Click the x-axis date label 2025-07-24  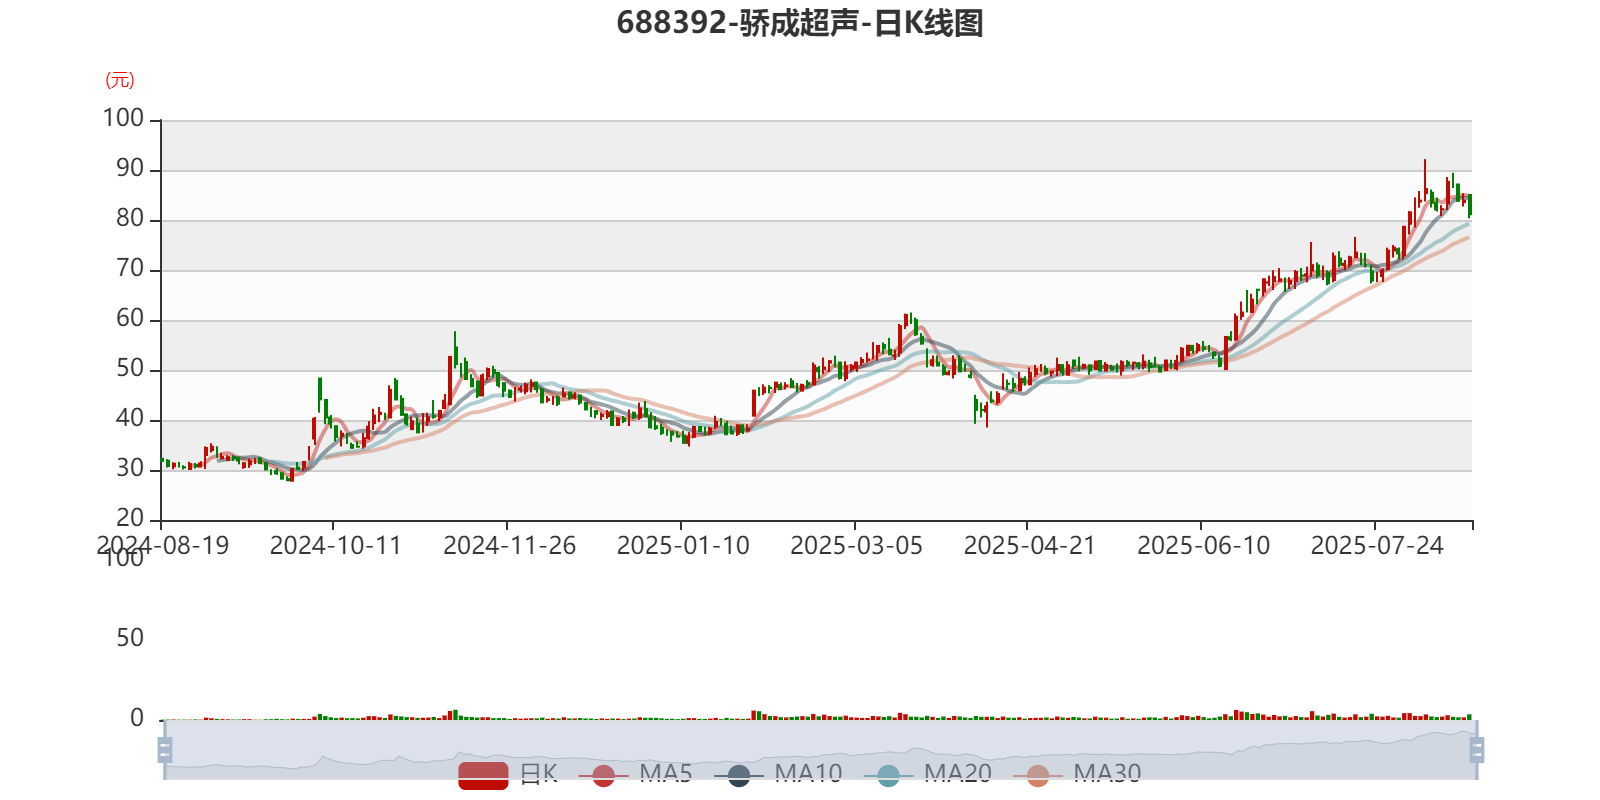1378,546
